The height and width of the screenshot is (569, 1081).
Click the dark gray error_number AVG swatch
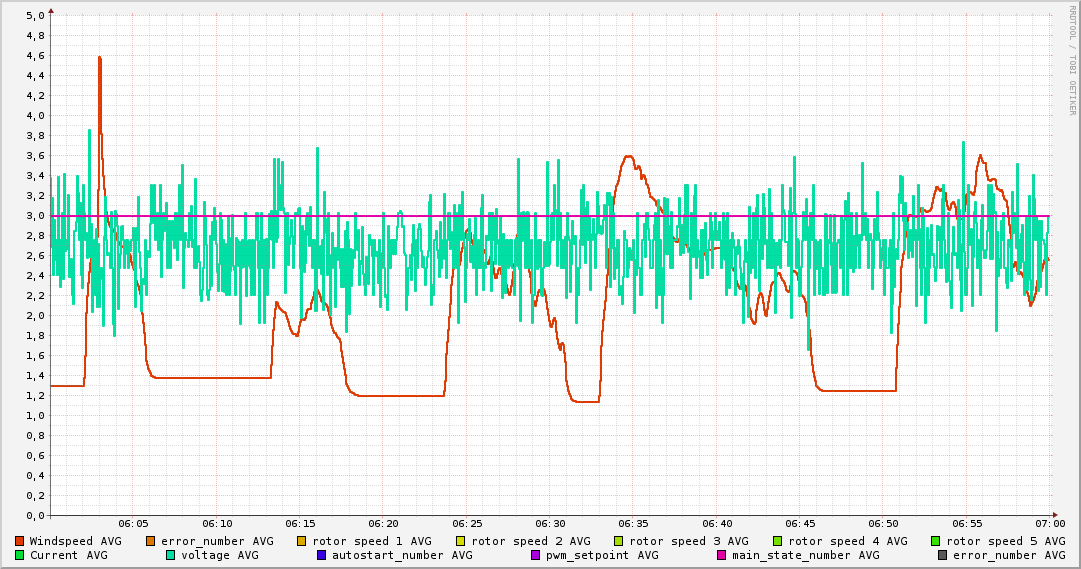(x=942, y=555)
